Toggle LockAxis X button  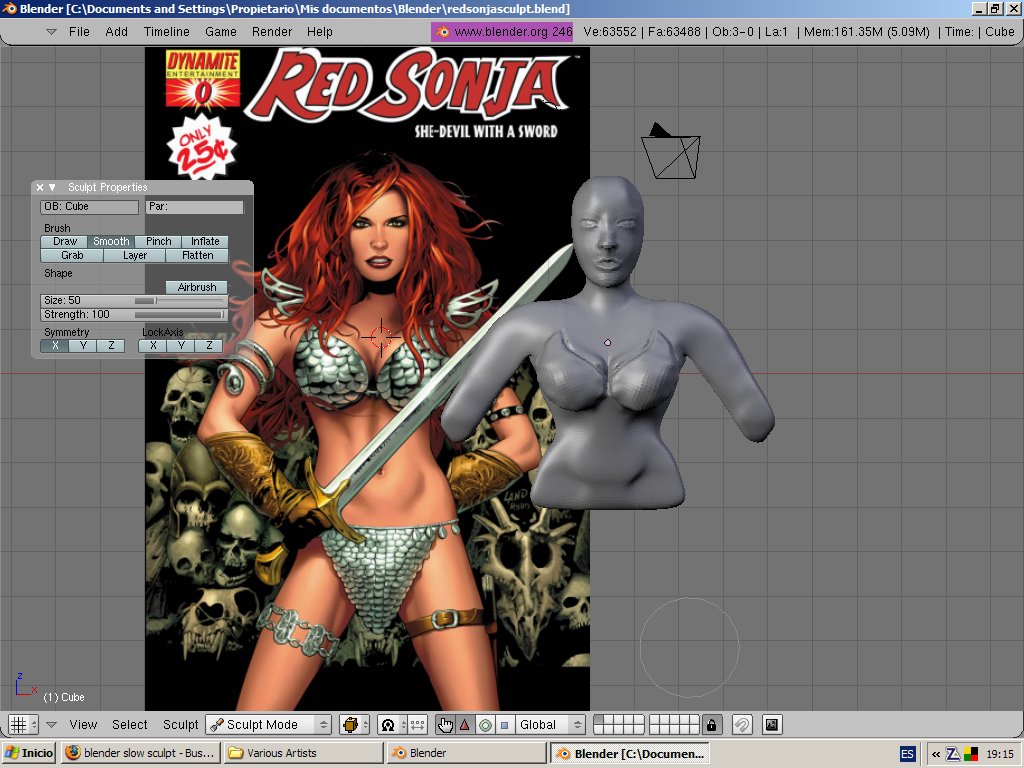tap(153, 346)
